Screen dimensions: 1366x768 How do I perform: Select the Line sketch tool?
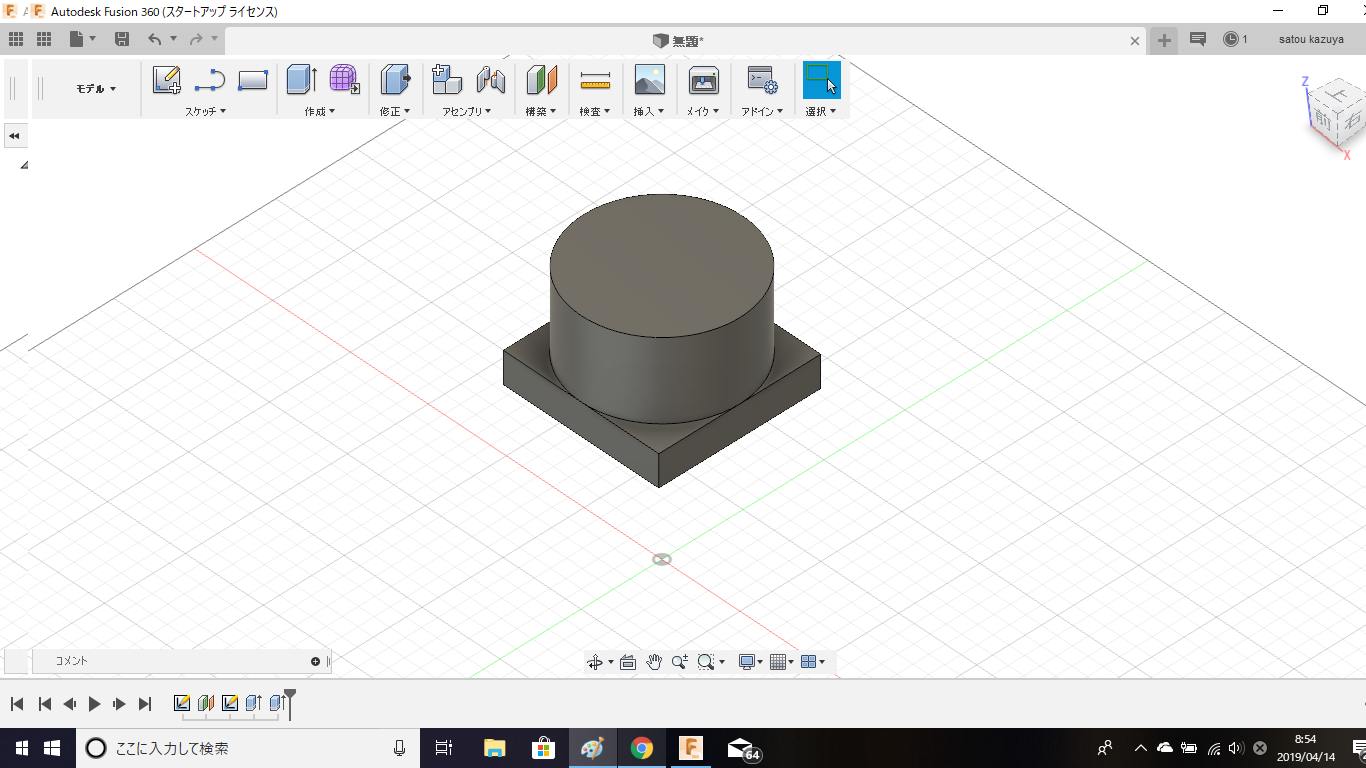210,80
